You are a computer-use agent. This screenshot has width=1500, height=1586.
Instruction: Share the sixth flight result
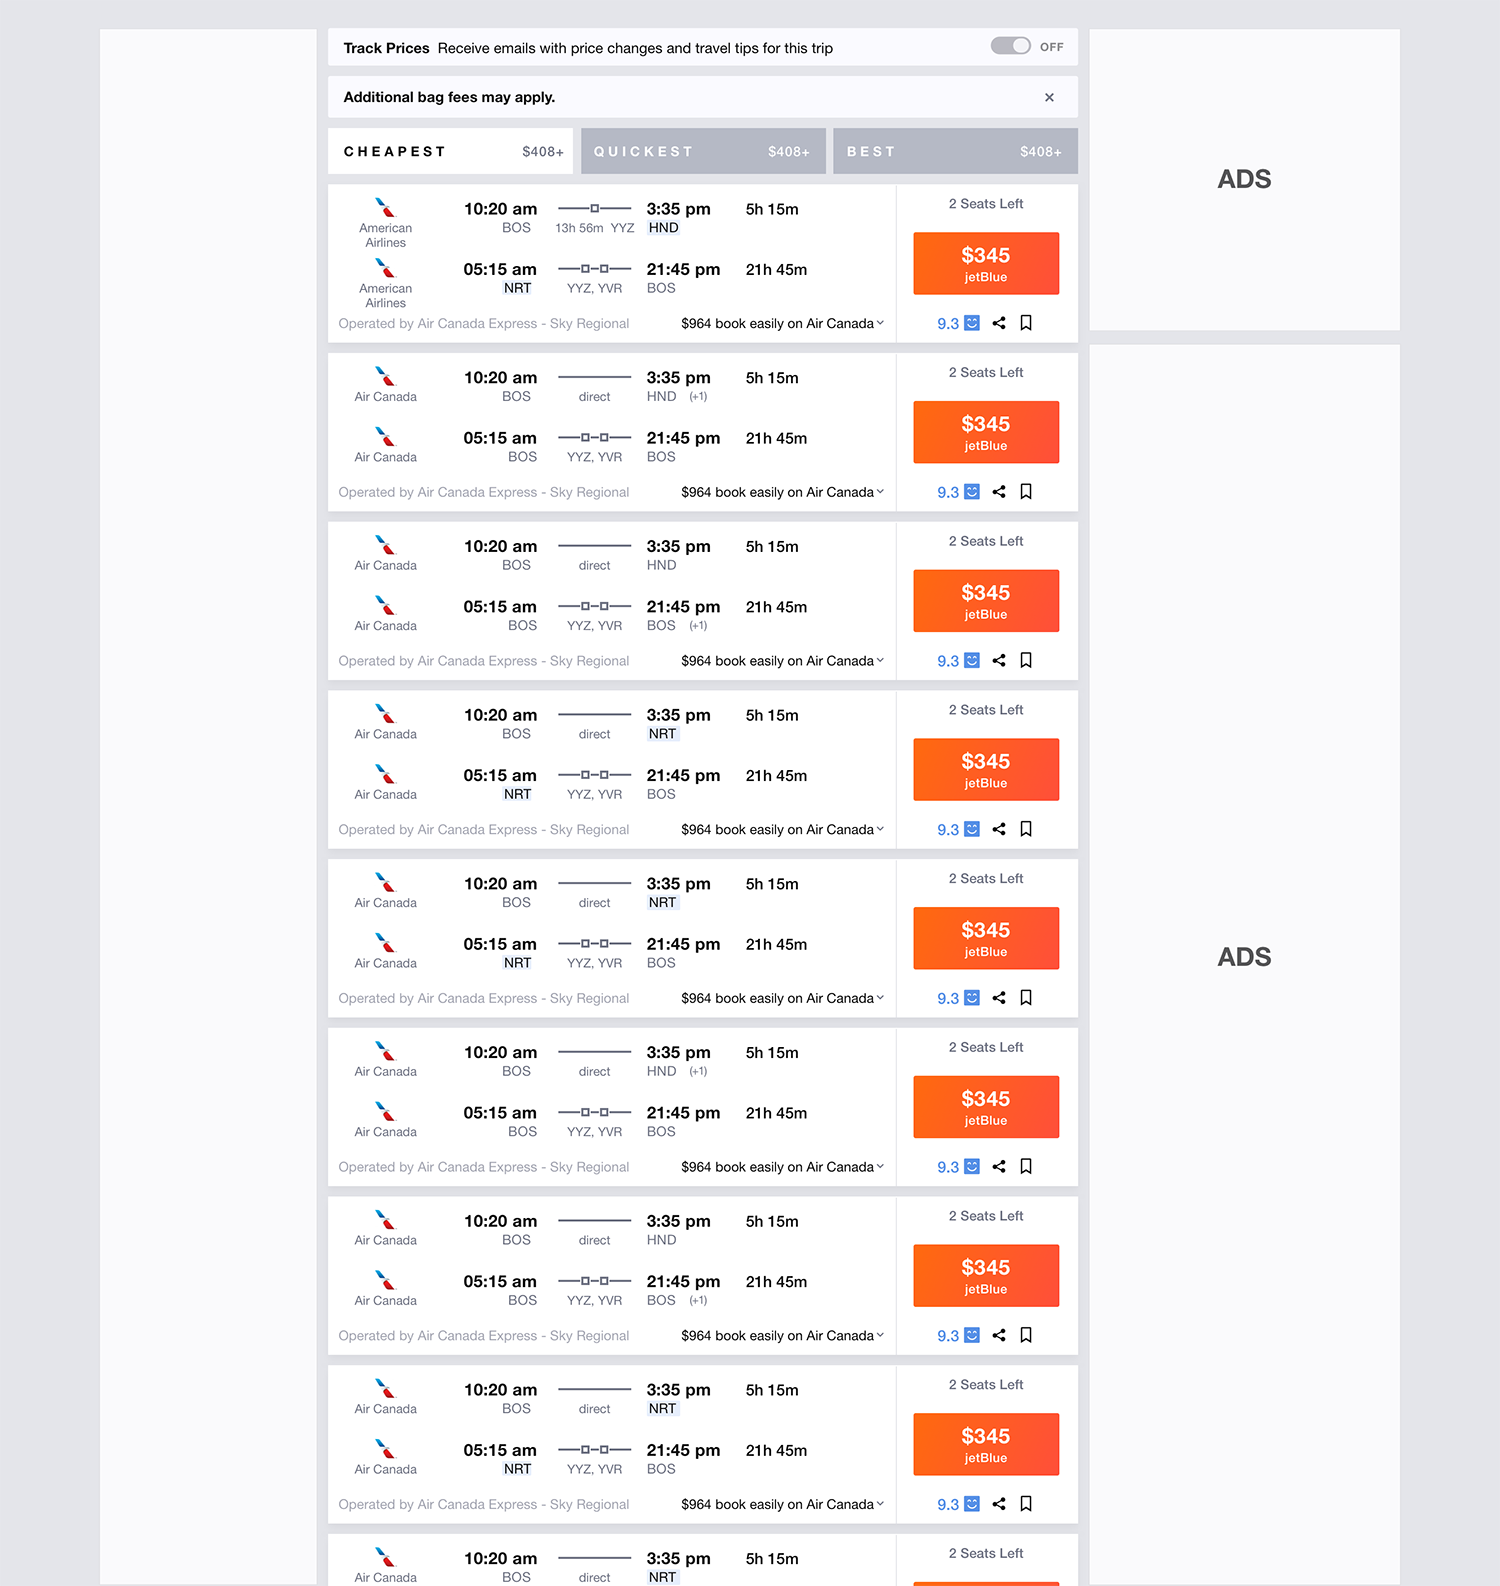click(999, 1167)
